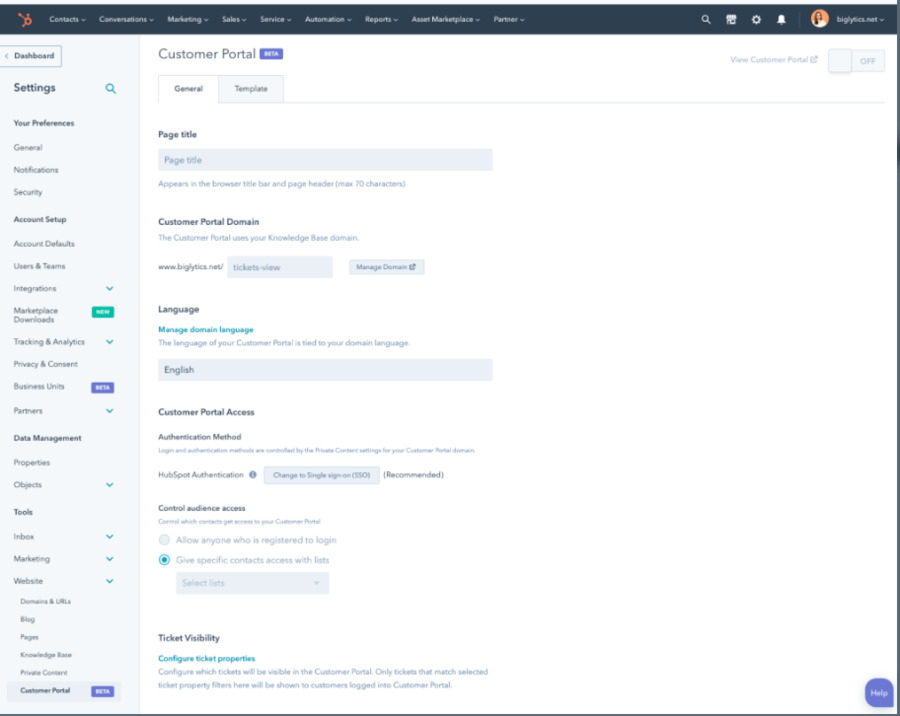Open Marketplace Downloads settings
This screenshot has width=900, height=716.
[x=36, y=315]
